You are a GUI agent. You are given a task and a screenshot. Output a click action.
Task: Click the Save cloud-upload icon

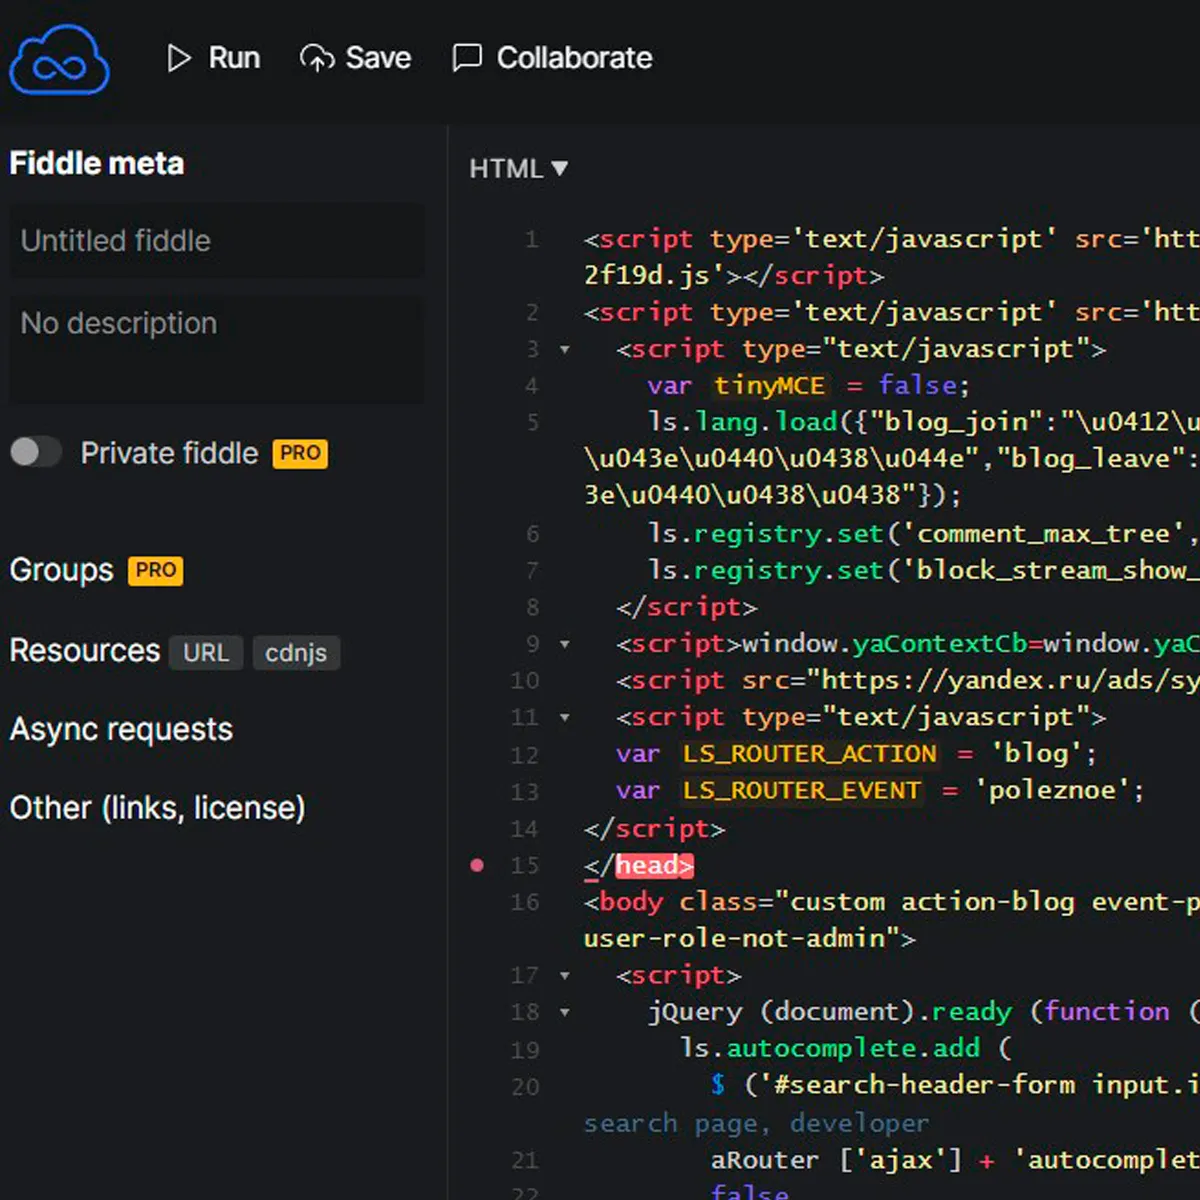pos(317,59)
